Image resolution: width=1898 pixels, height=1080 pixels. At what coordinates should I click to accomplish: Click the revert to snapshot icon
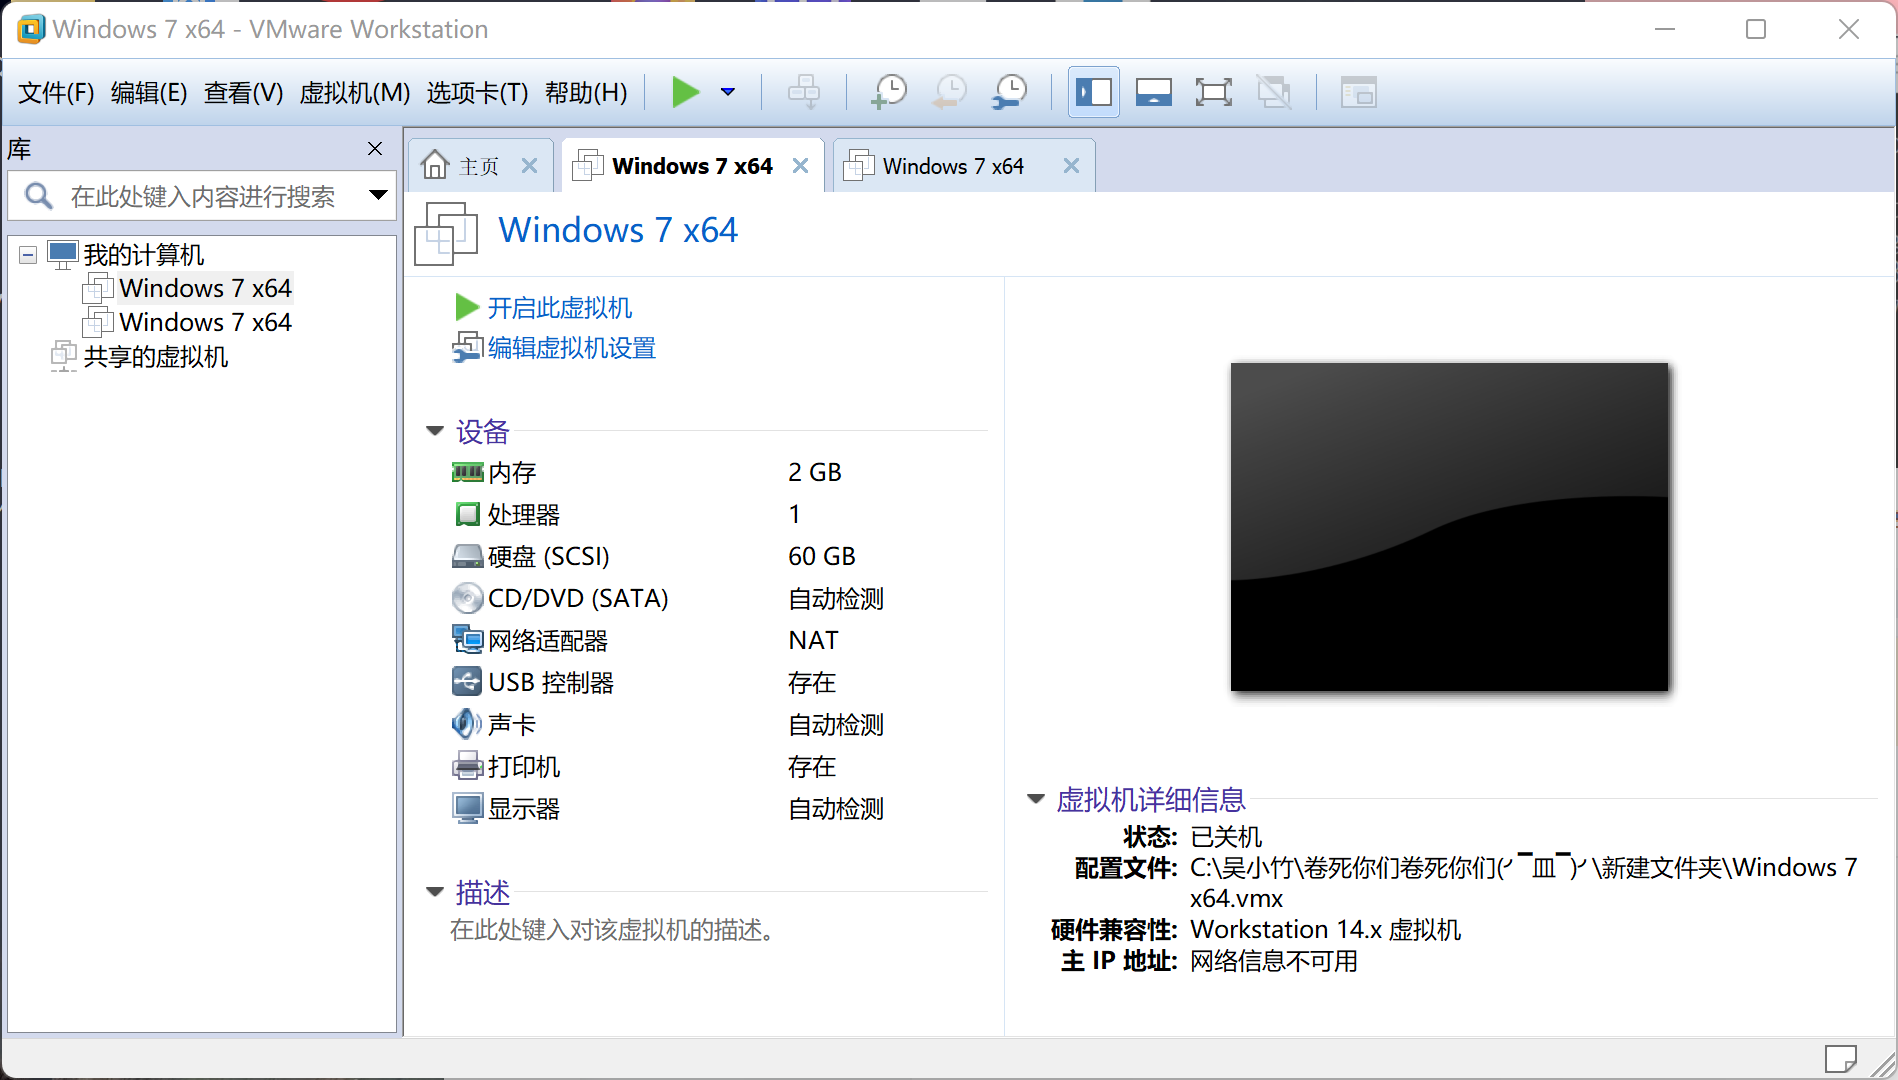(949, 92)
